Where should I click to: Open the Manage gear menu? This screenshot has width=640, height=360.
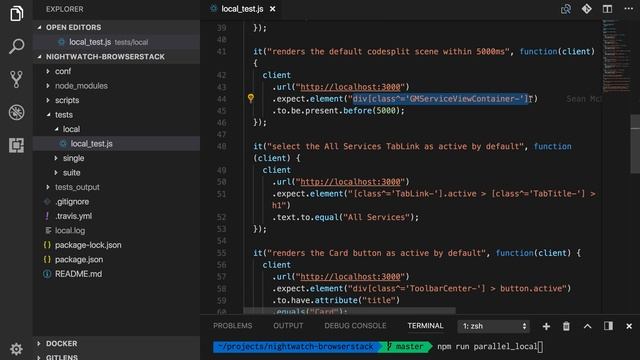[x=16, y=349]
